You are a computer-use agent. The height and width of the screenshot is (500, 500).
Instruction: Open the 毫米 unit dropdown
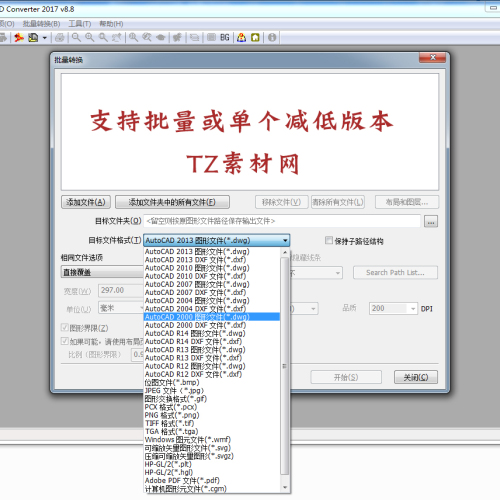coord(121,308)
